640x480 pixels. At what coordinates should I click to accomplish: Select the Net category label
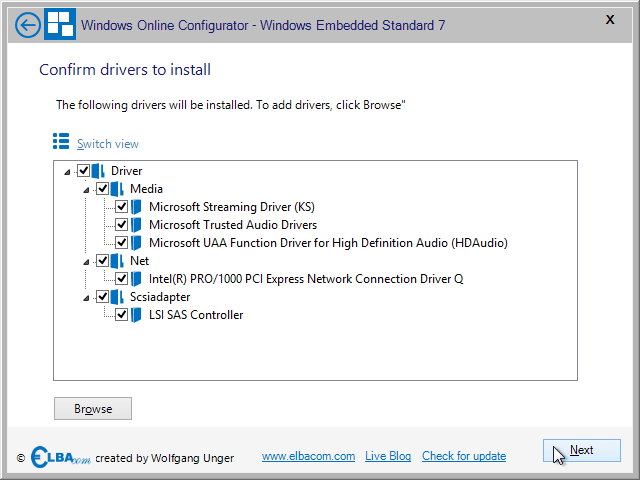point(140,261)
